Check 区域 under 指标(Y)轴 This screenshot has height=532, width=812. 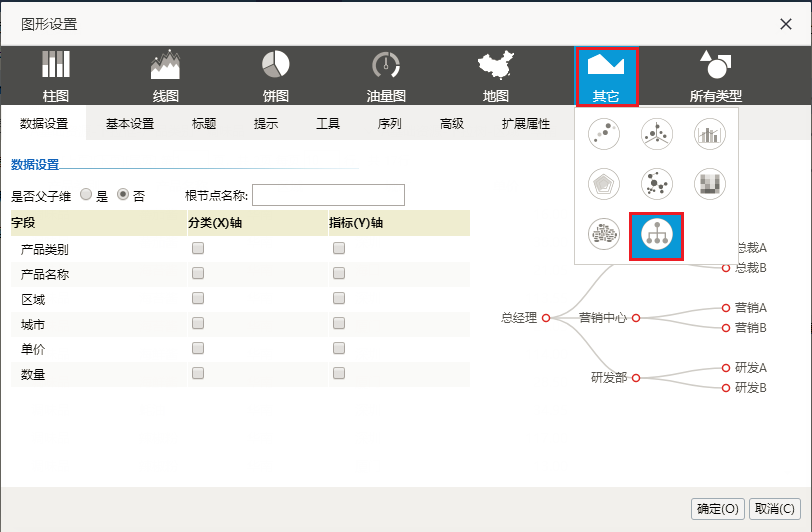click(x=339, y=298)
